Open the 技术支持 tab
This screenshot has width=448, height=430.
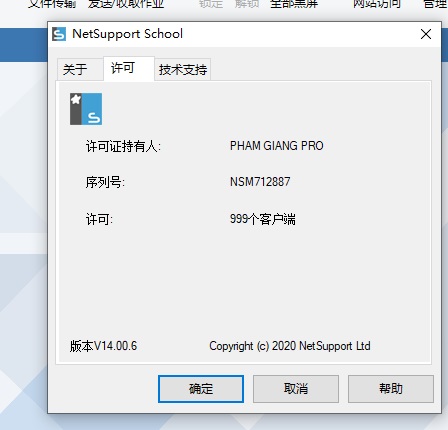[x=183, y=69]
